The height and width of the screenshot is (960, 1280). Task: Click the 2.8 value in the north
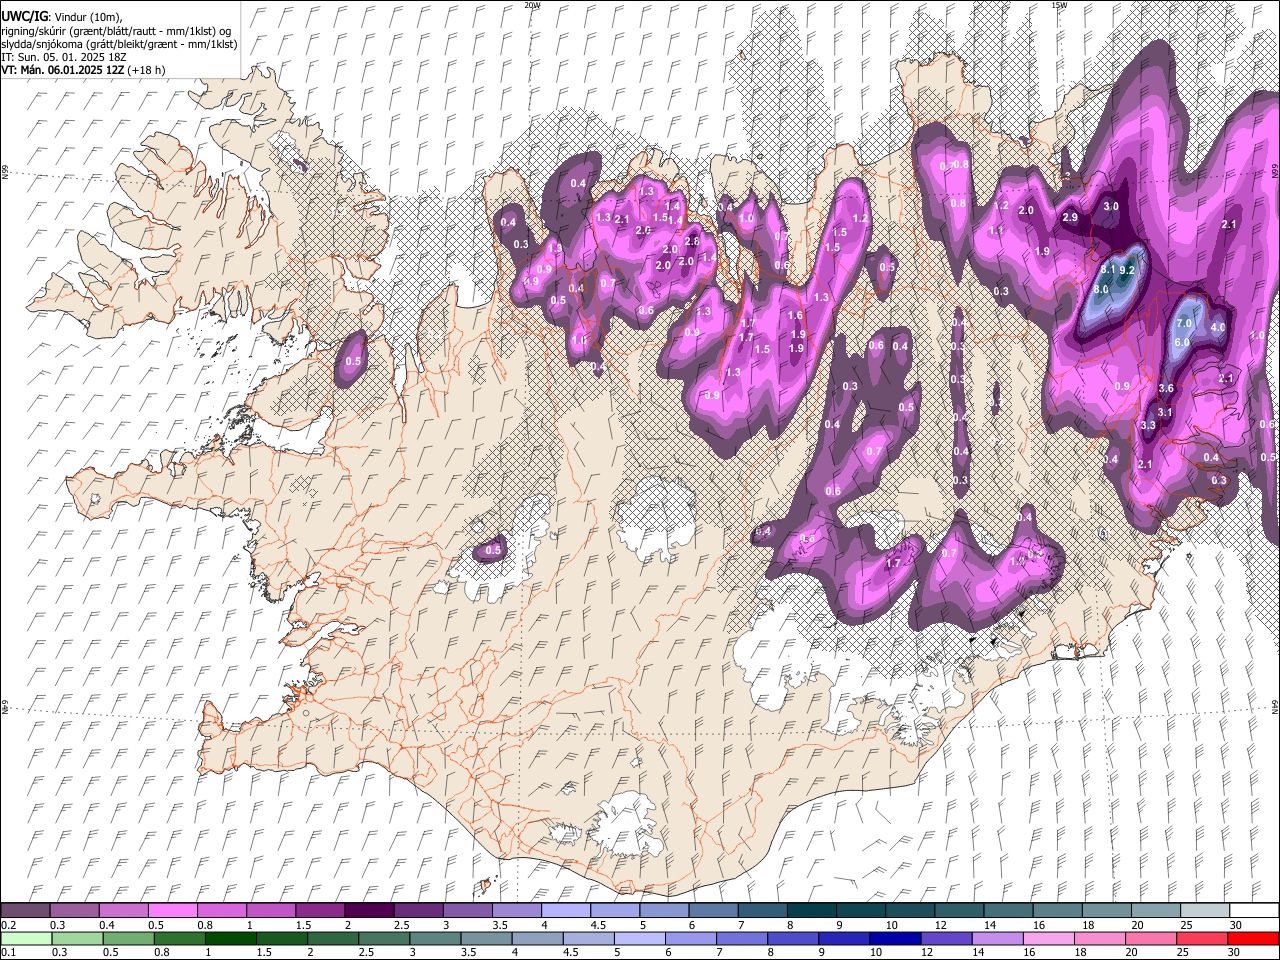pos(691,241)
